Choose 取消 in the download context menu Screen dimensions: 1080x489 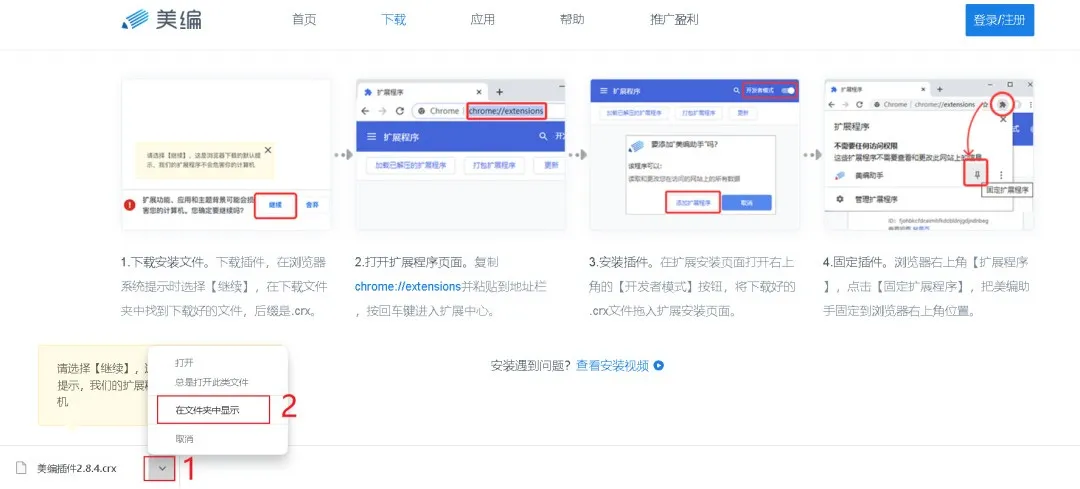(x=184, y=439)
